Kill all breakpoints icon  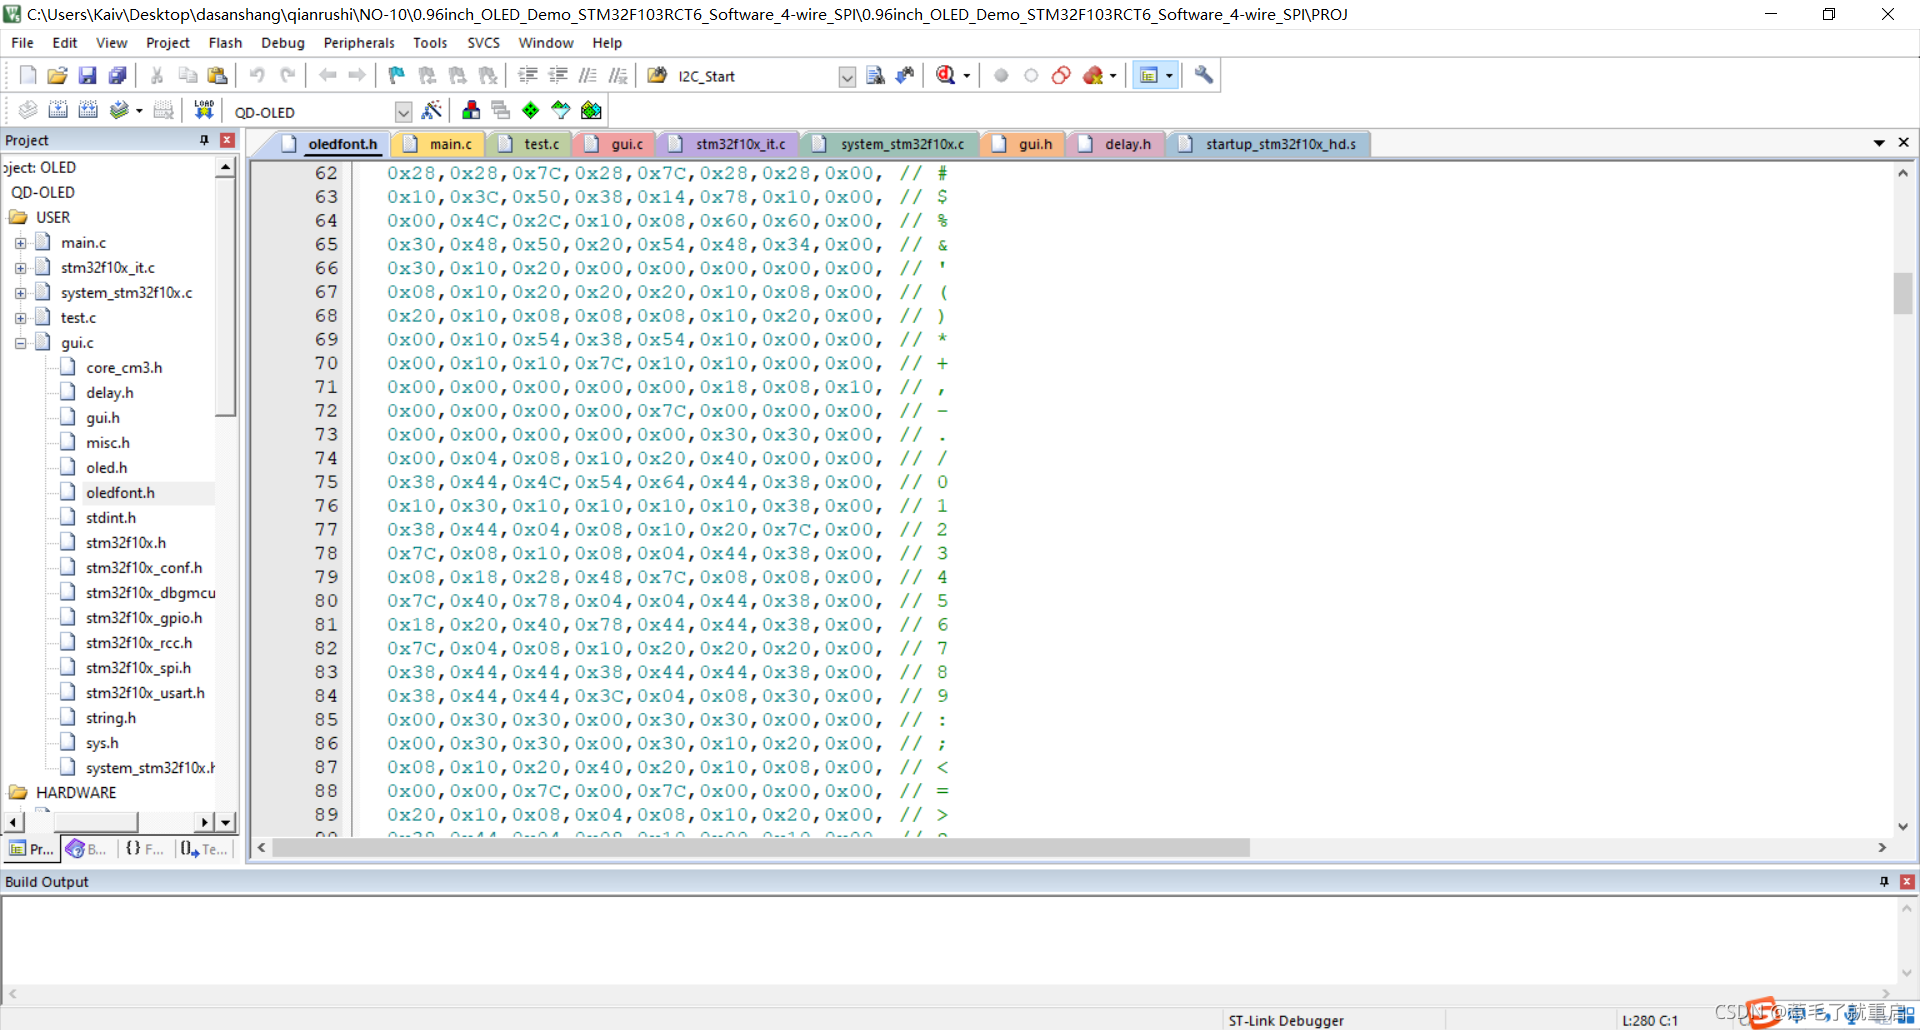1093,75
